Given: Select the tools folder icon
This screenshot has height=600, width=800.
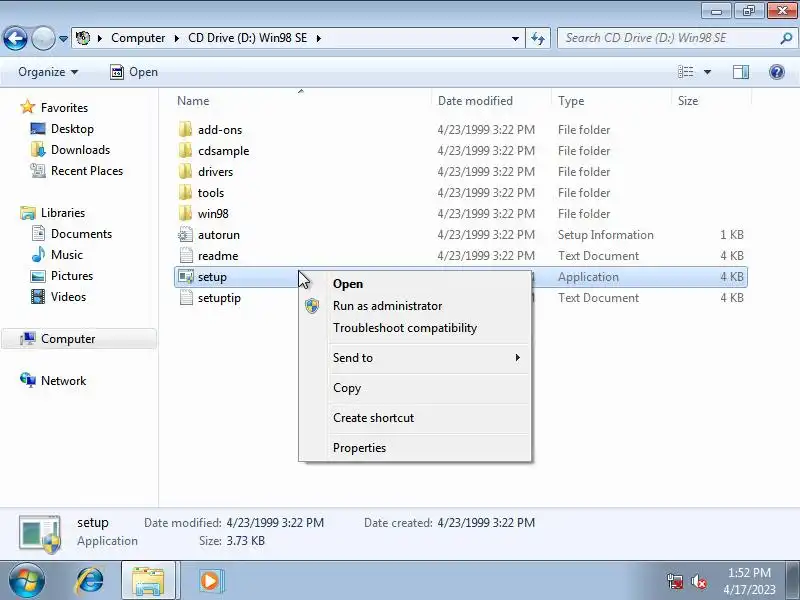Looking at the screenshot, I should pyautogui.click(x=185, y=192).
